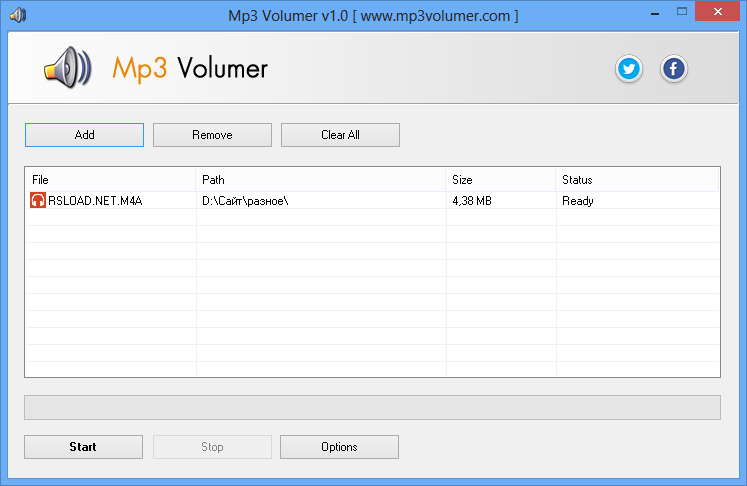Click the headphone icon beside RSLOAD.NET.M4A
Viewport: 747px width, 486px height.
click(38, 201)
